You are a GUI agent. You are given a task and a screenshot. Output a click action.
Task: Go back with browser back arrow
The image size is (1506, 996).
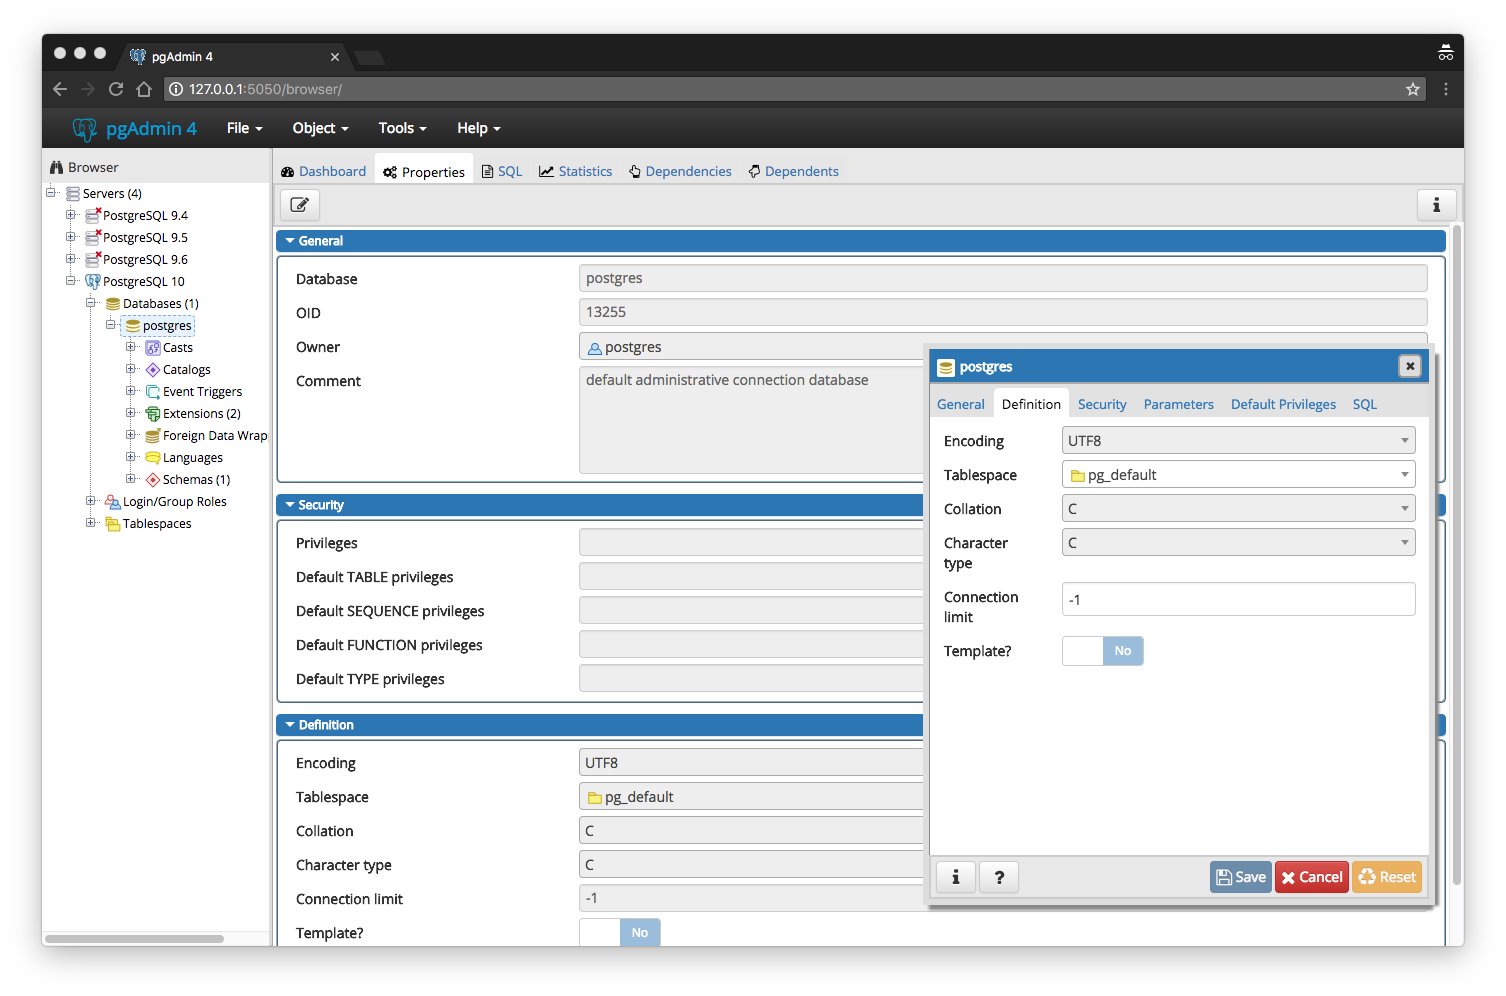tap(60, 89)
